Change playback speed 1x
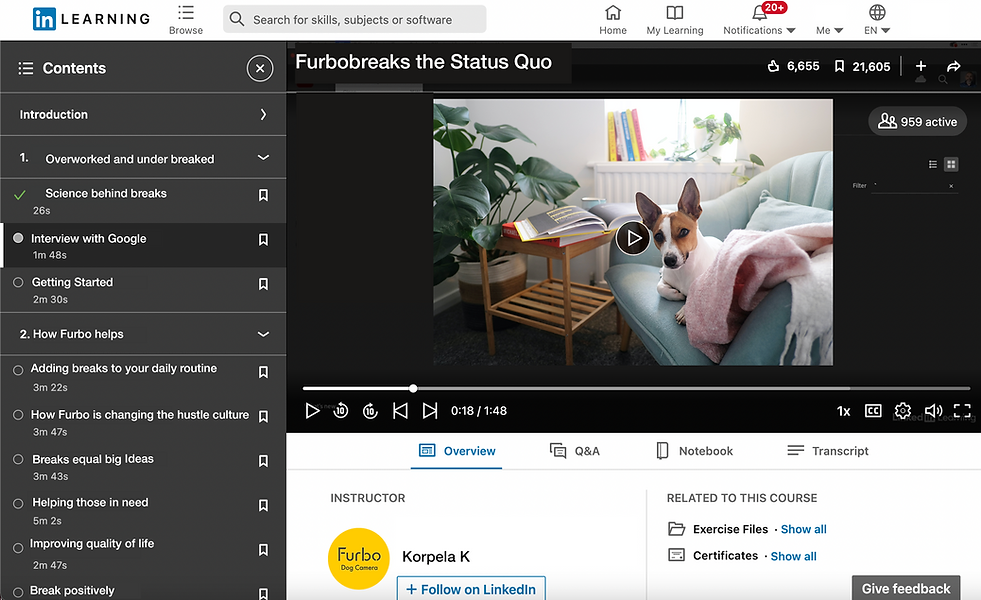The width and height of the screenshot is (981, 600). click(843, 412)
